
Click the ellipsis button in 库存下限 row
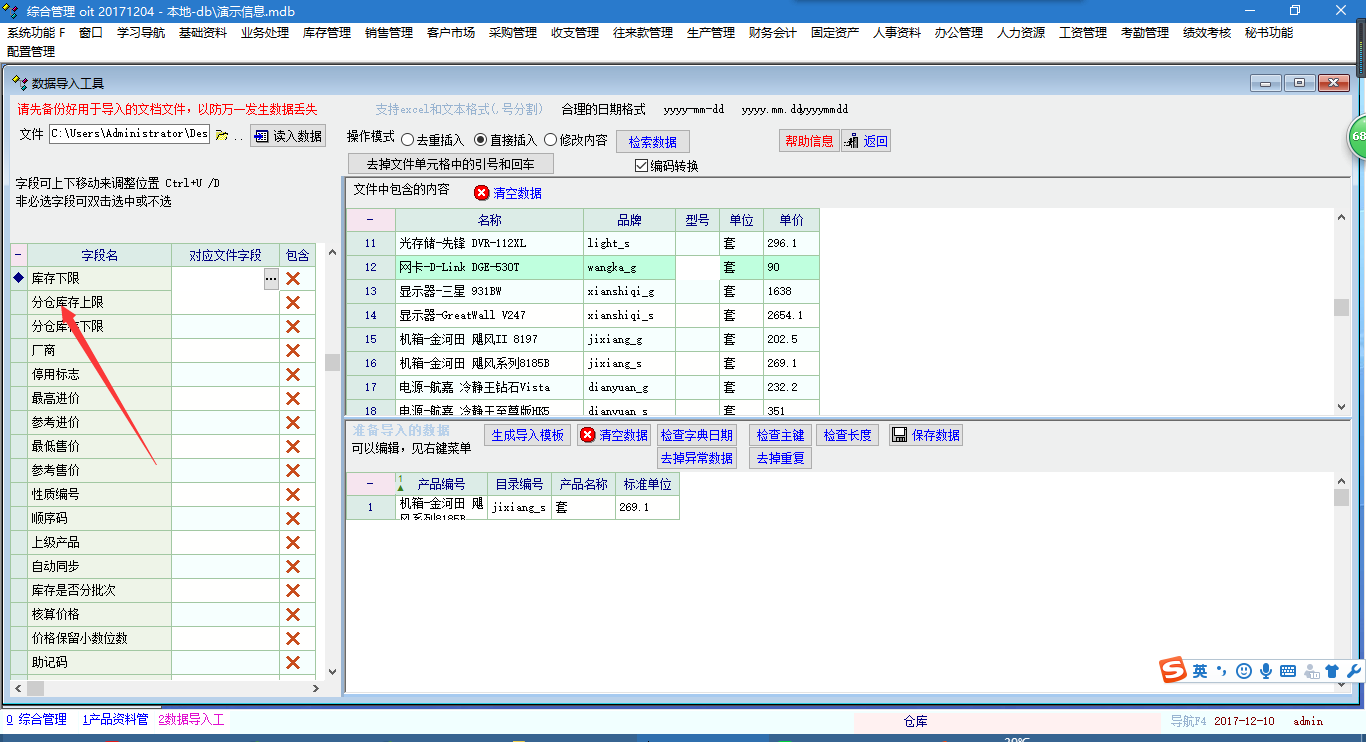[x=271, y=280]
